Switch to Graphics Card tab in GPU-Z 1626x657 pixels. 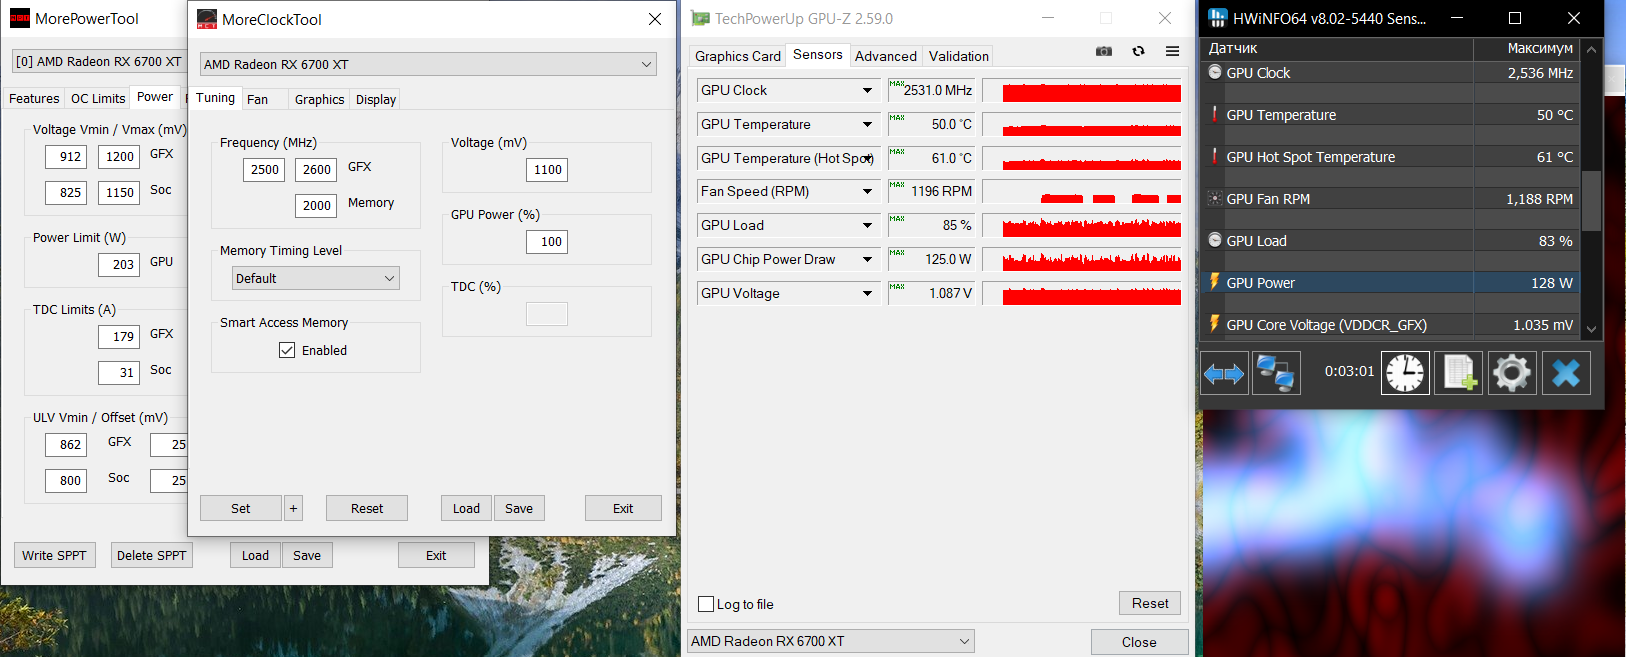738,56
